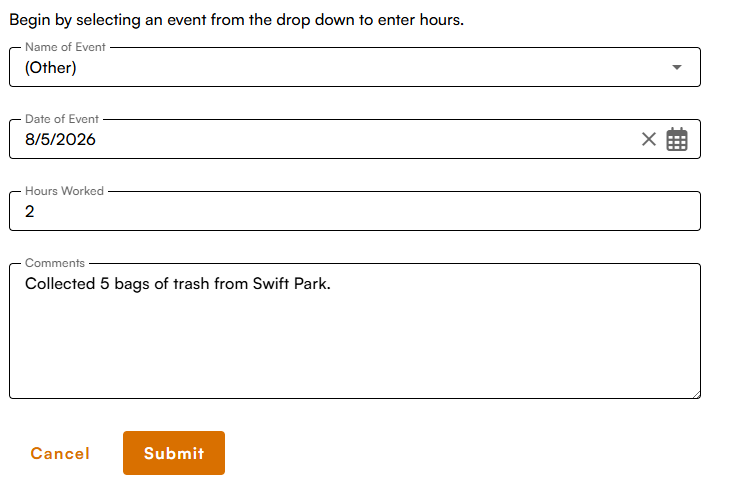The height and width of the screenshot is (484, 741).
Task: Open the calendar date picker icon
Action: tap(677, 139)
